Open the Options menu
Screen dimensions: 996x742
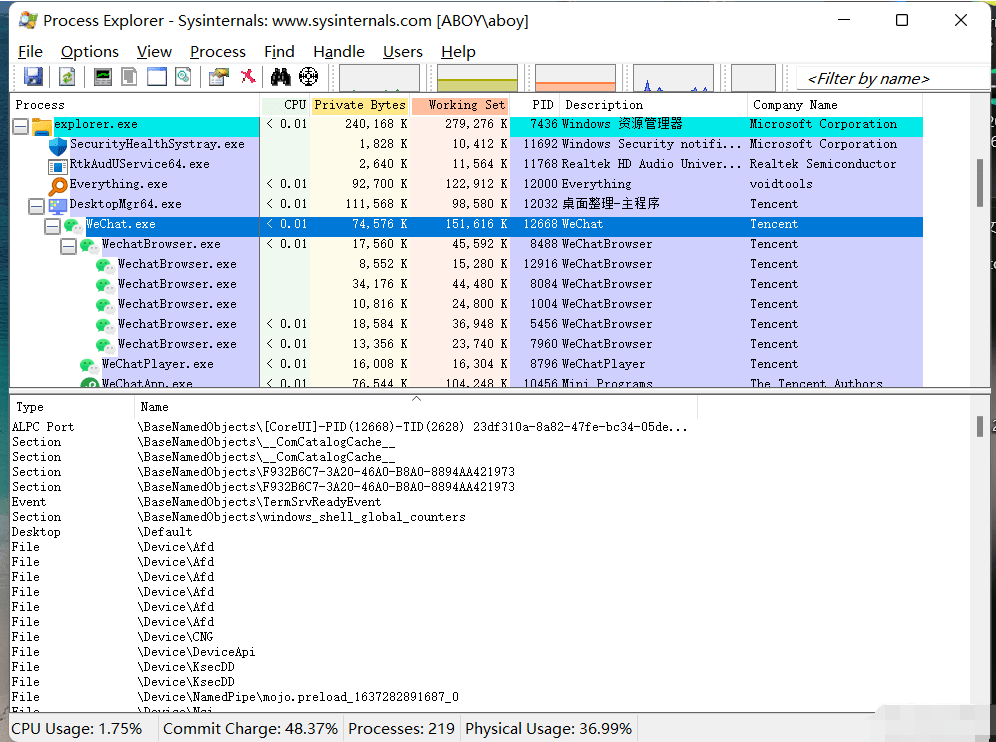(89, 51)
